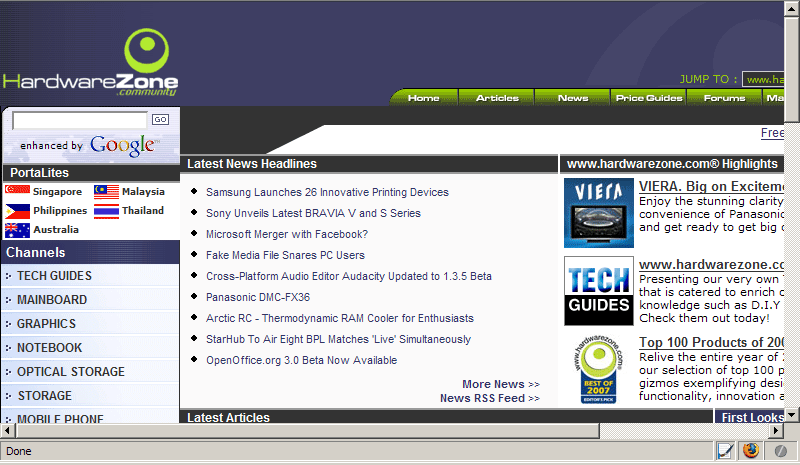Click the Firefox icon in status bar
The width and height of the screenshot is (800, 465).
751,451
